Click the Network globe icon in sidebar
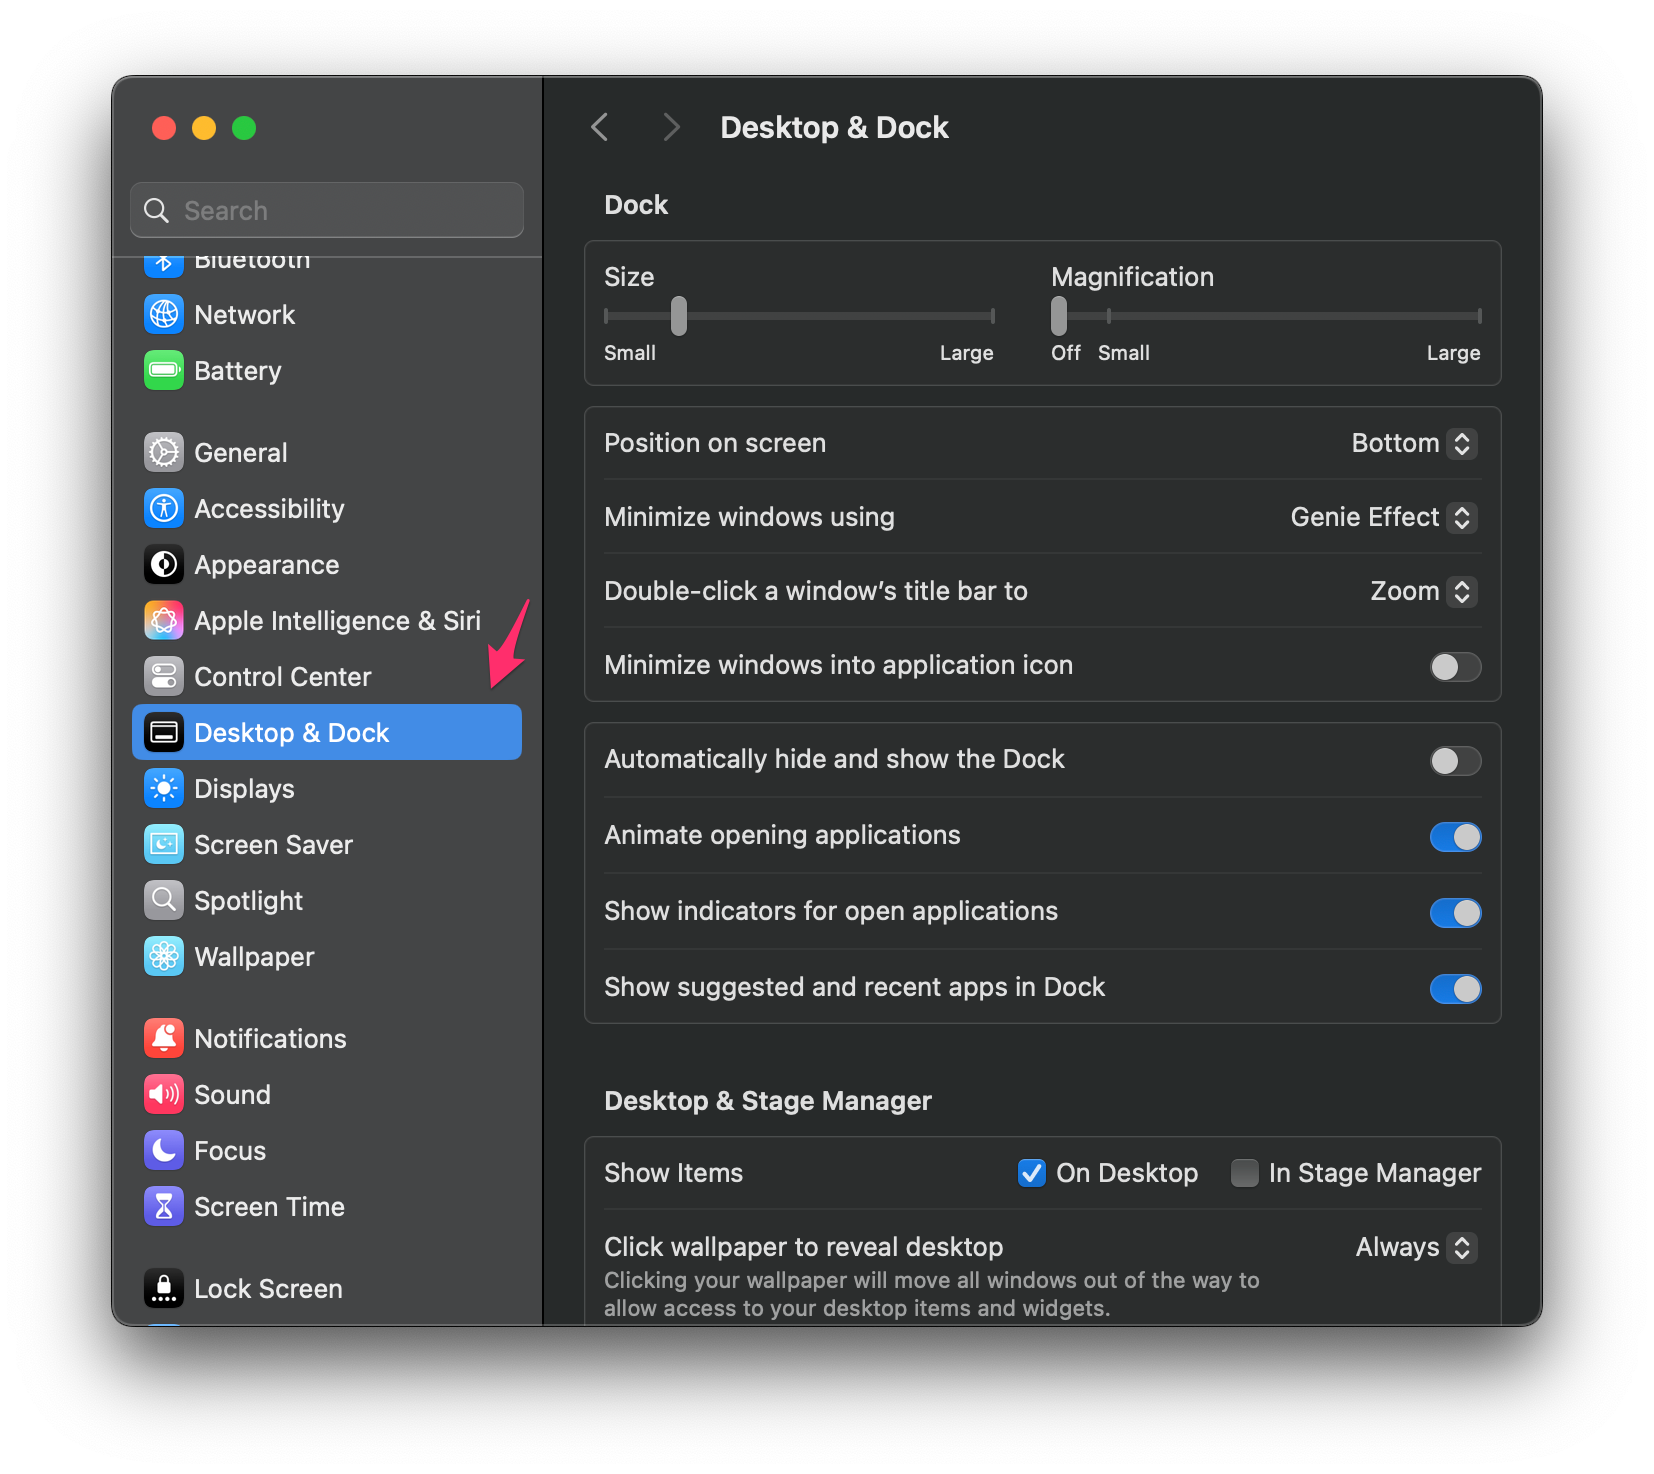 (164, 314)
